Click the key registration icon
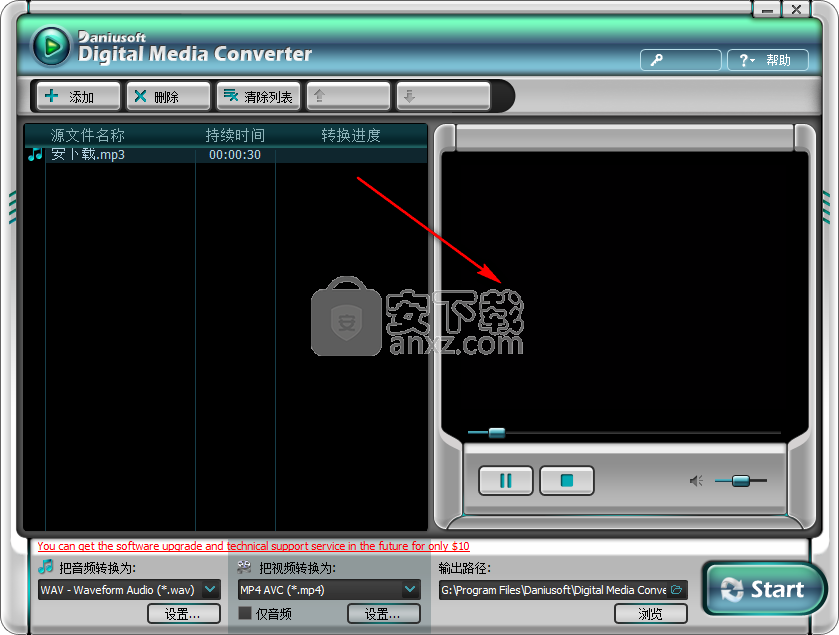The width and height of the screenshot is (839, 635). (680, 60)
